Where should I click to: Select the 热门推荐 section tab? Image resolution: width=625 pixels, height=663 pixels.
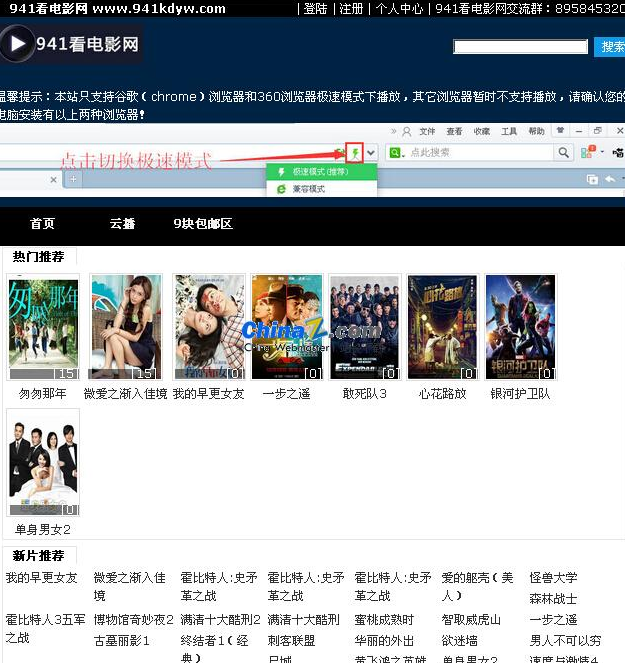point(38,257)
